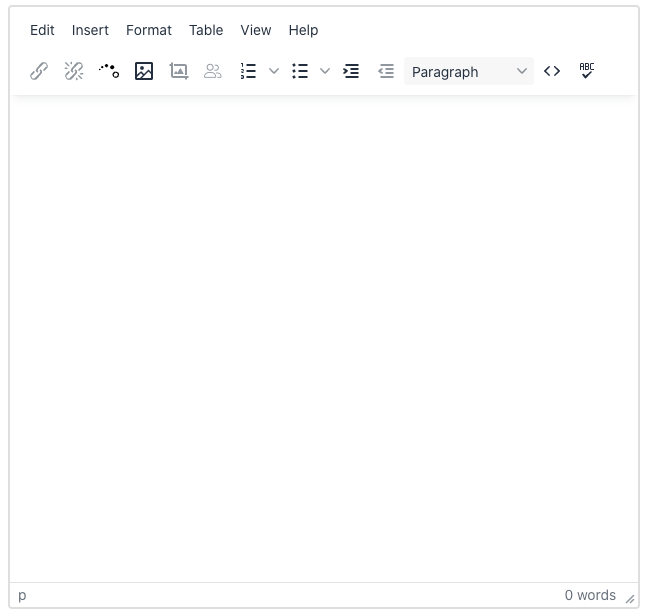
Task: Open the Insert menu
Action: (x=90, y=30)
